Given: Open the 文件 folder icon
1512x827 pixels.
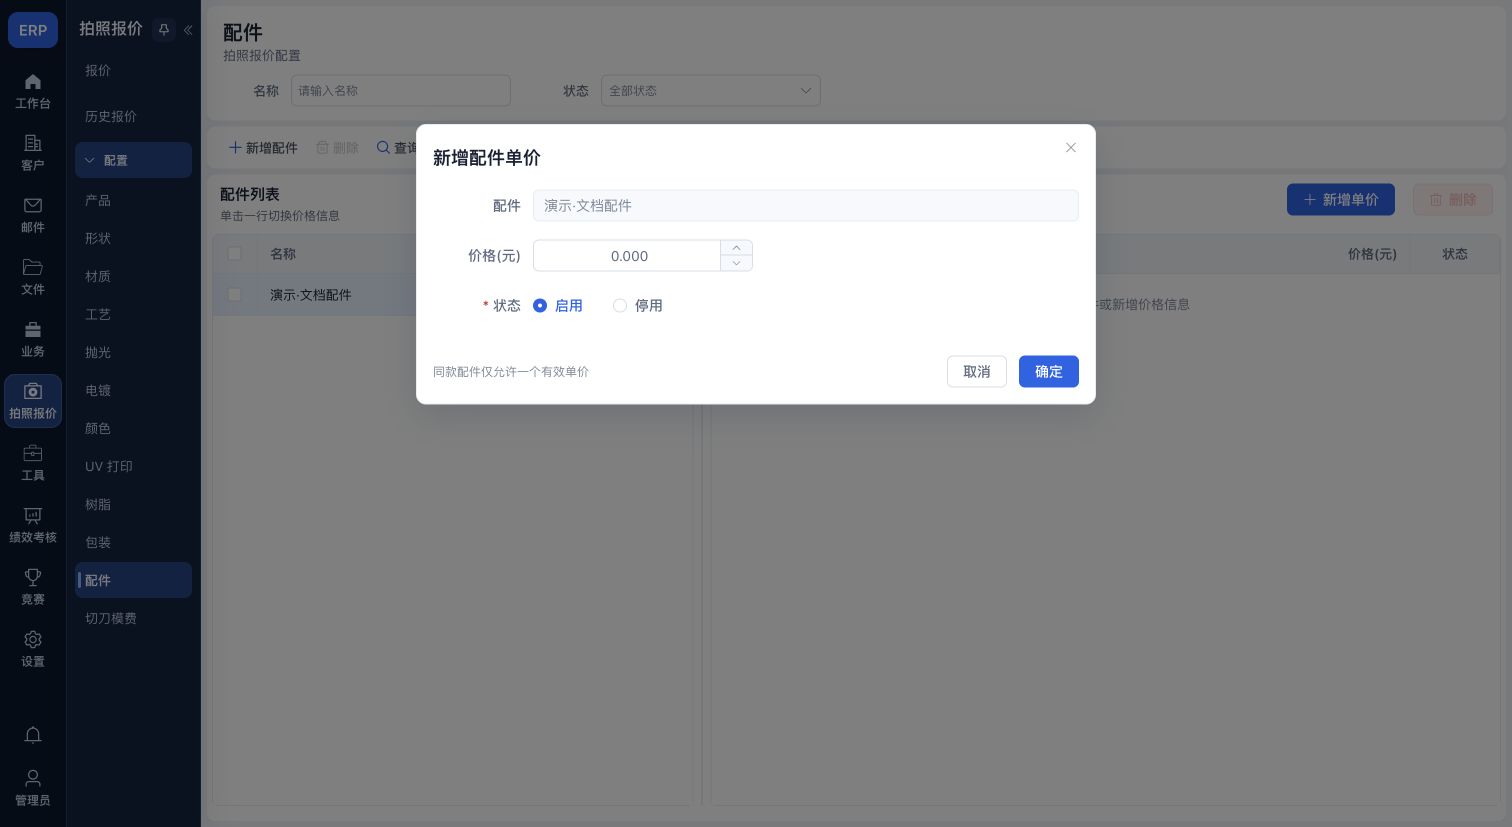Looking at the screenshot, I should click(x=33, y=267).
